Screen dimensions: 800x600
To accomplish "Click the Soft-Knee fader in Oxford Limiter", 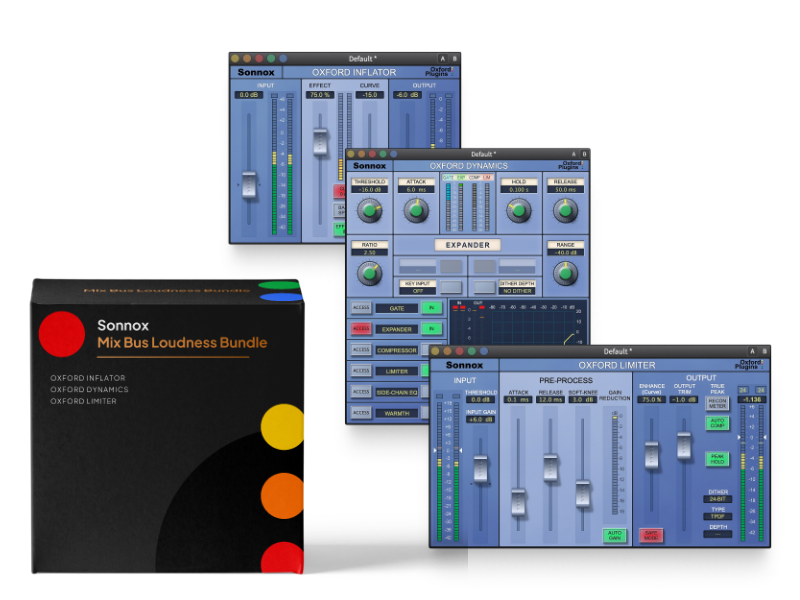I will pyautogui.click(x=583, y=493).
